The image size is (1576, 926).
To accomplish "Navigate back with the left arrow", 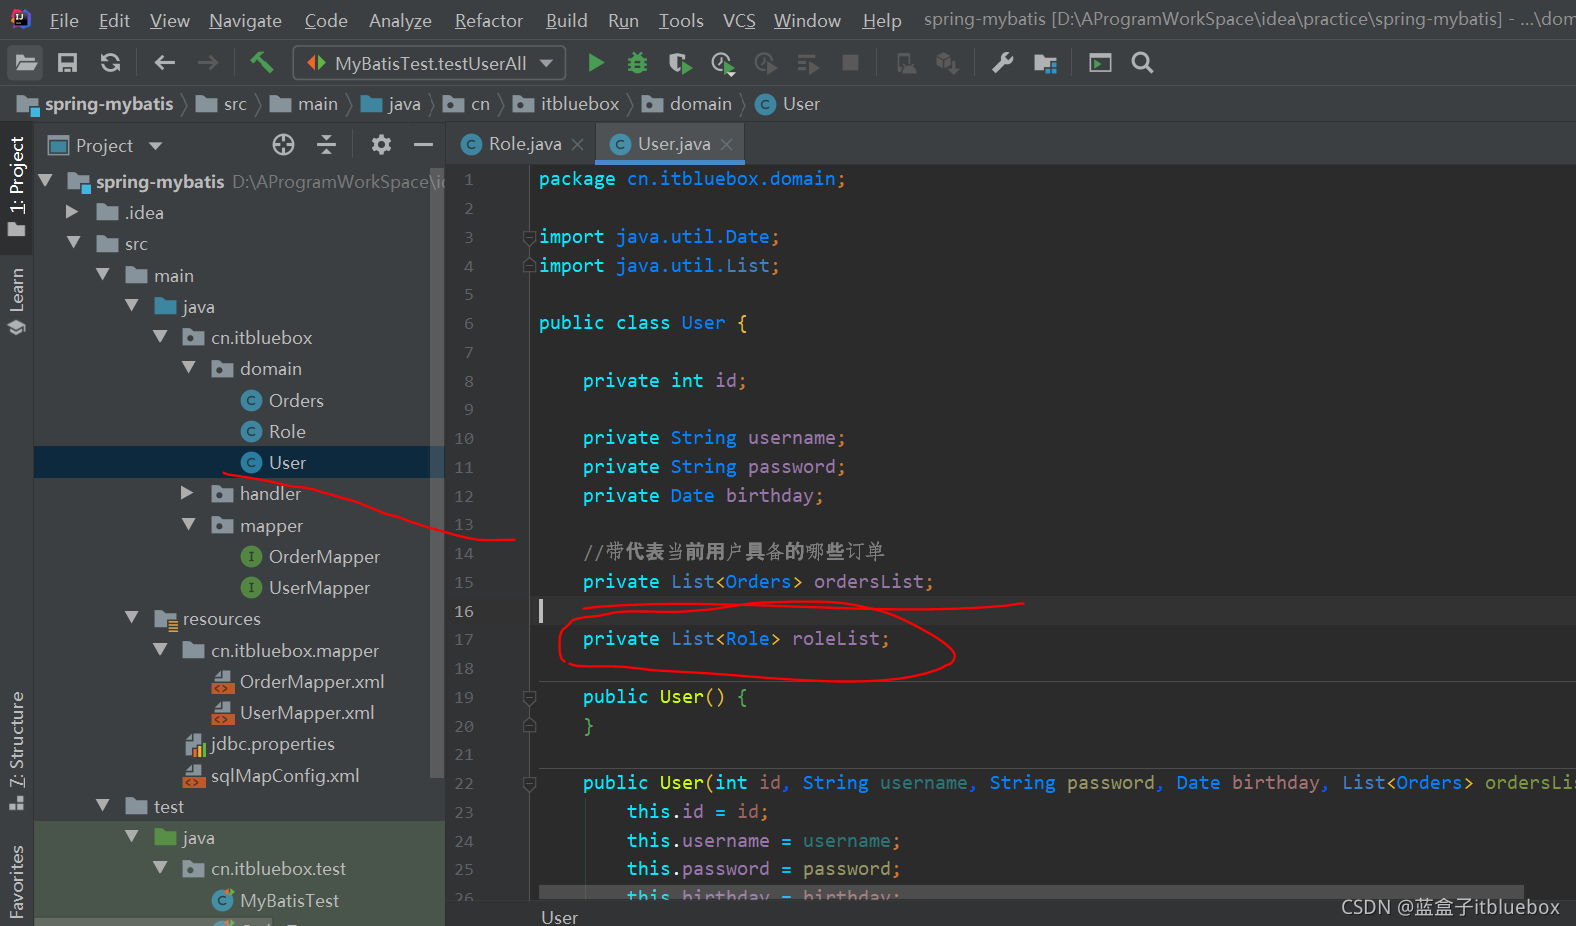I will coord(165,63).
